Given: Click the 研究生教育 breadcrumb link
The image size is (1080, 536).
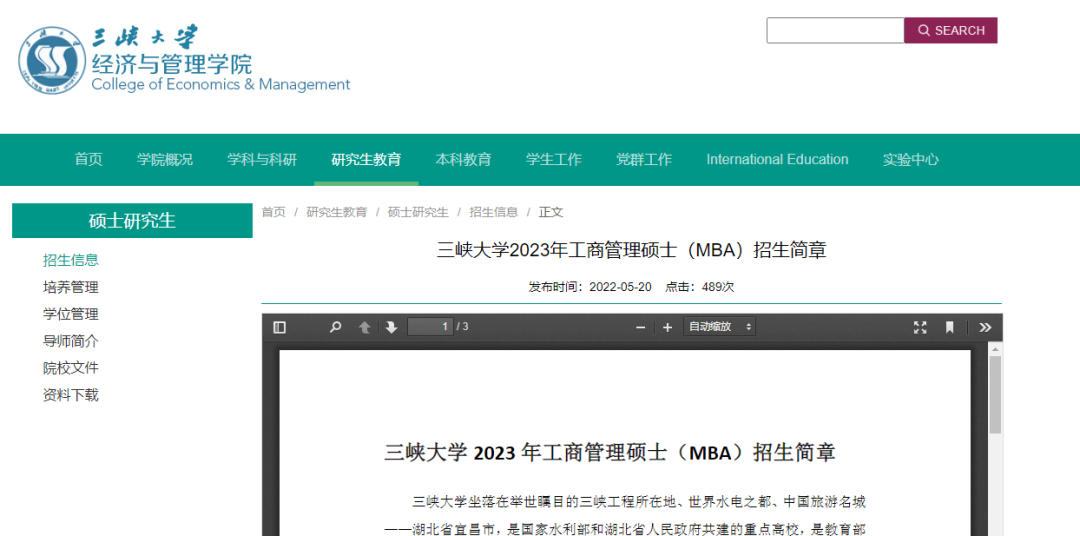Looking at the screenshot, I should pos(337,212).
